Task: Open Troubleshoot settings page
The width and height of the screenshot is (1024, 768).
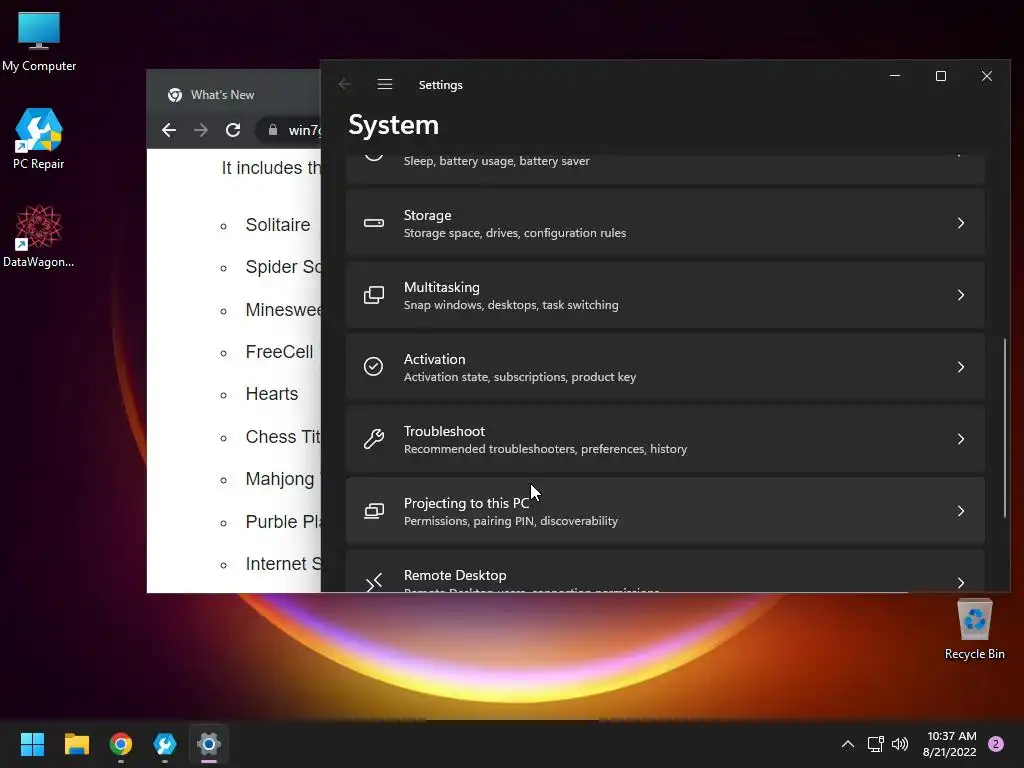Action: 665,439
